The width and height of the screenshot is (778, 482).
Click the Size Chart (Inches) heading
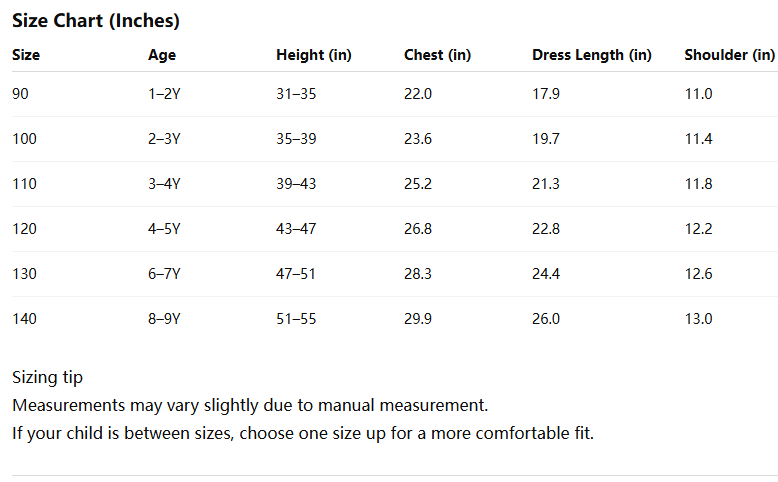[96, 20]
